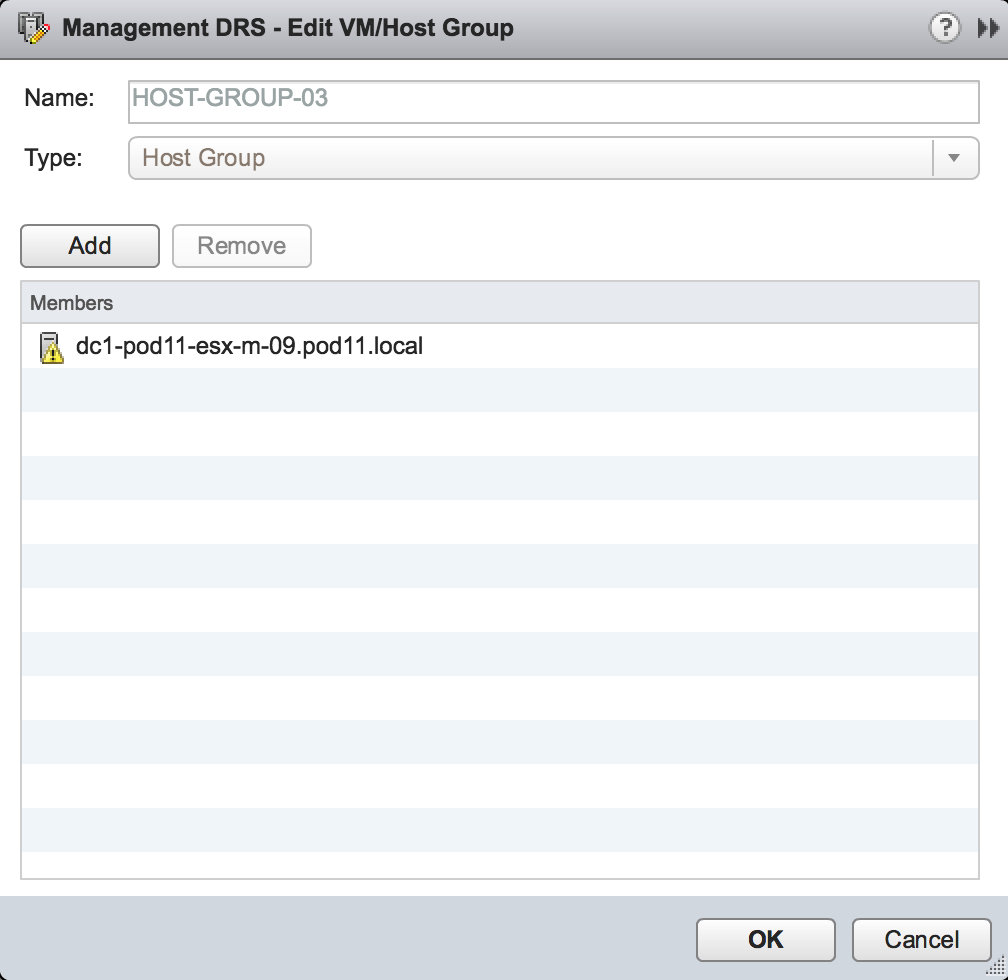Click the double-arrow icon in title bar
This screenshot has height=980, width=1008.
click(987, 28)
